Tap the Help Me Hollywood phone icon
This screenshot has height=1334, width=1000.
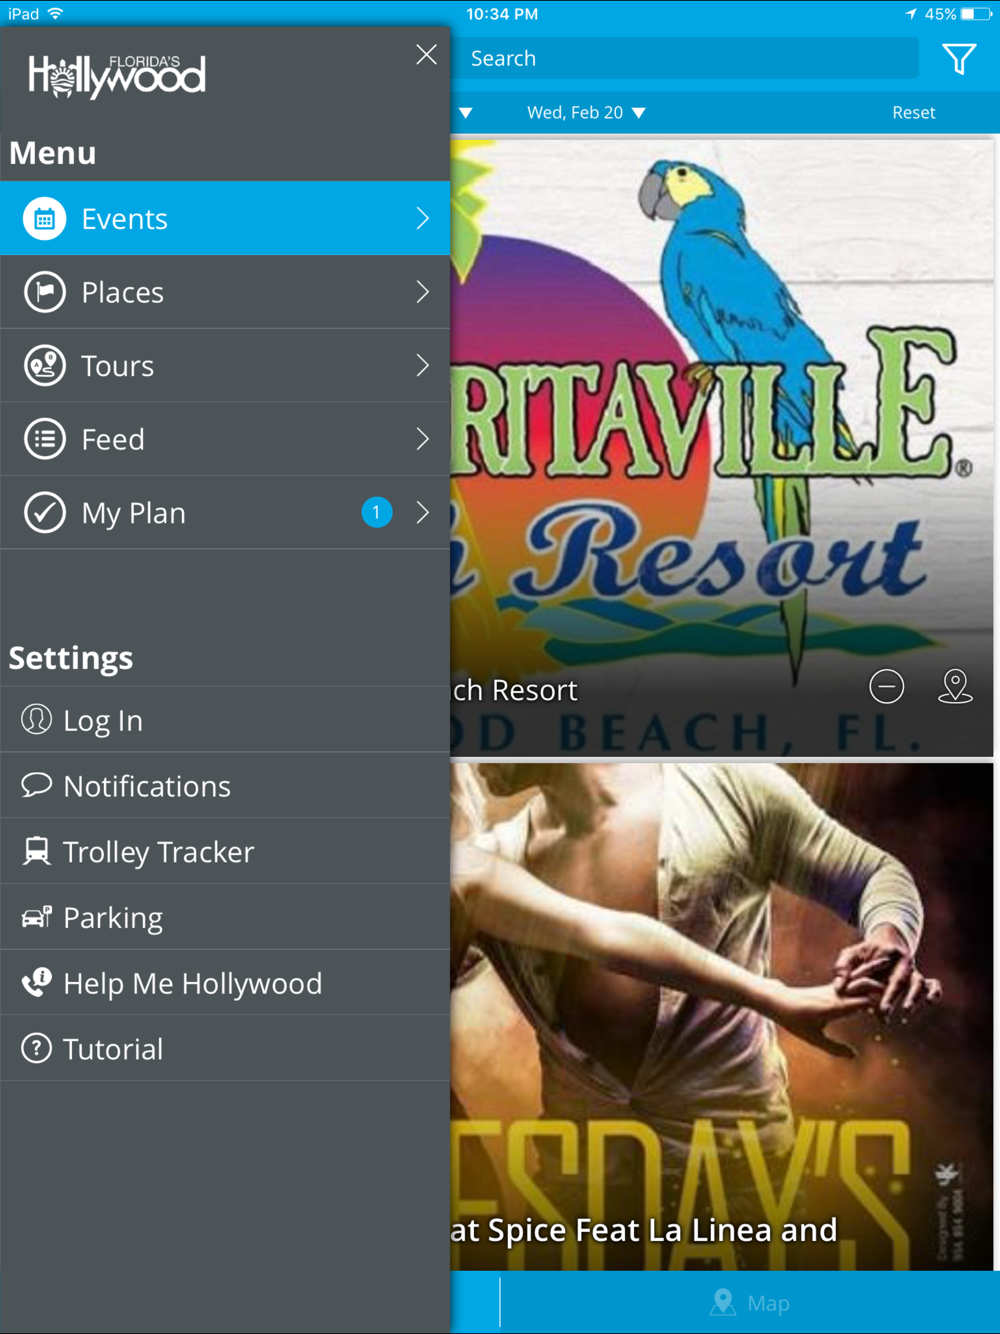pos(37,983)
